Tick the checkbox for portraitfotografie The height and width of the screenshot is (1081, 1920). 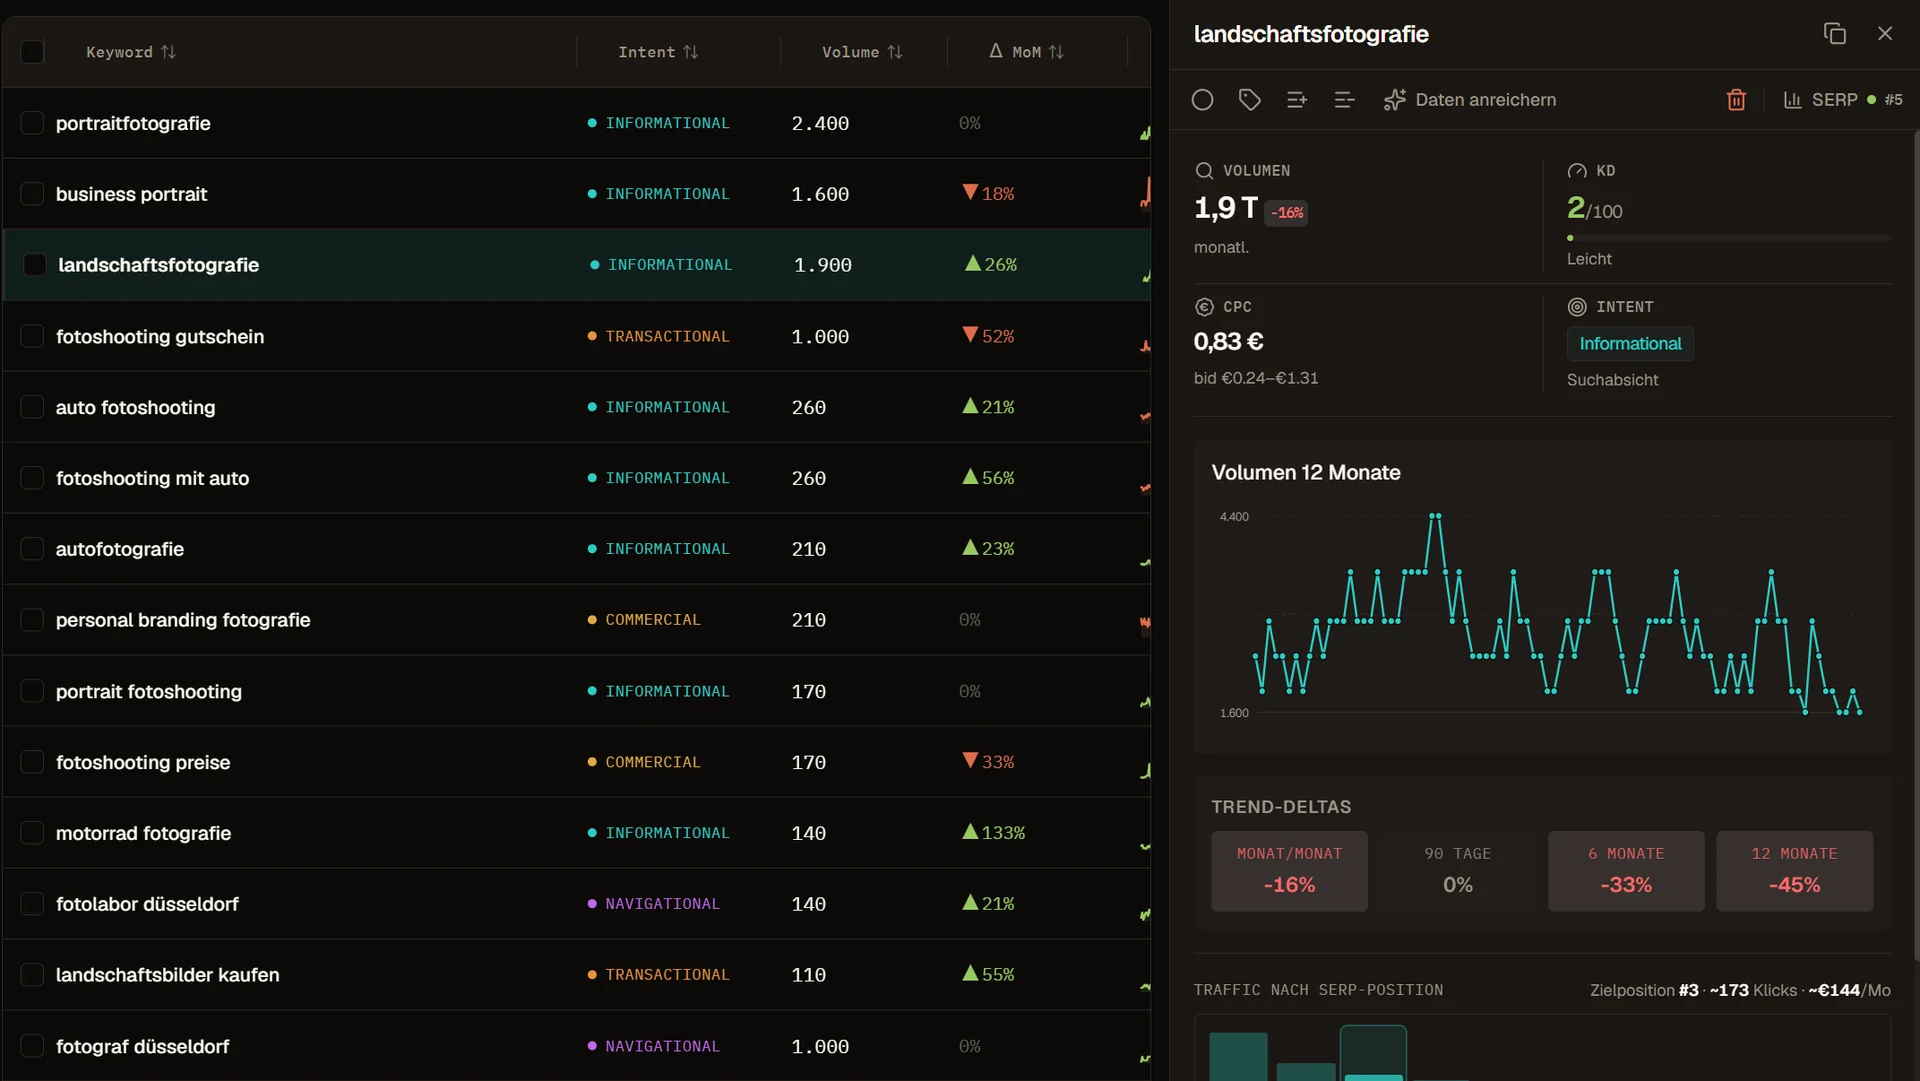point(32,123)
